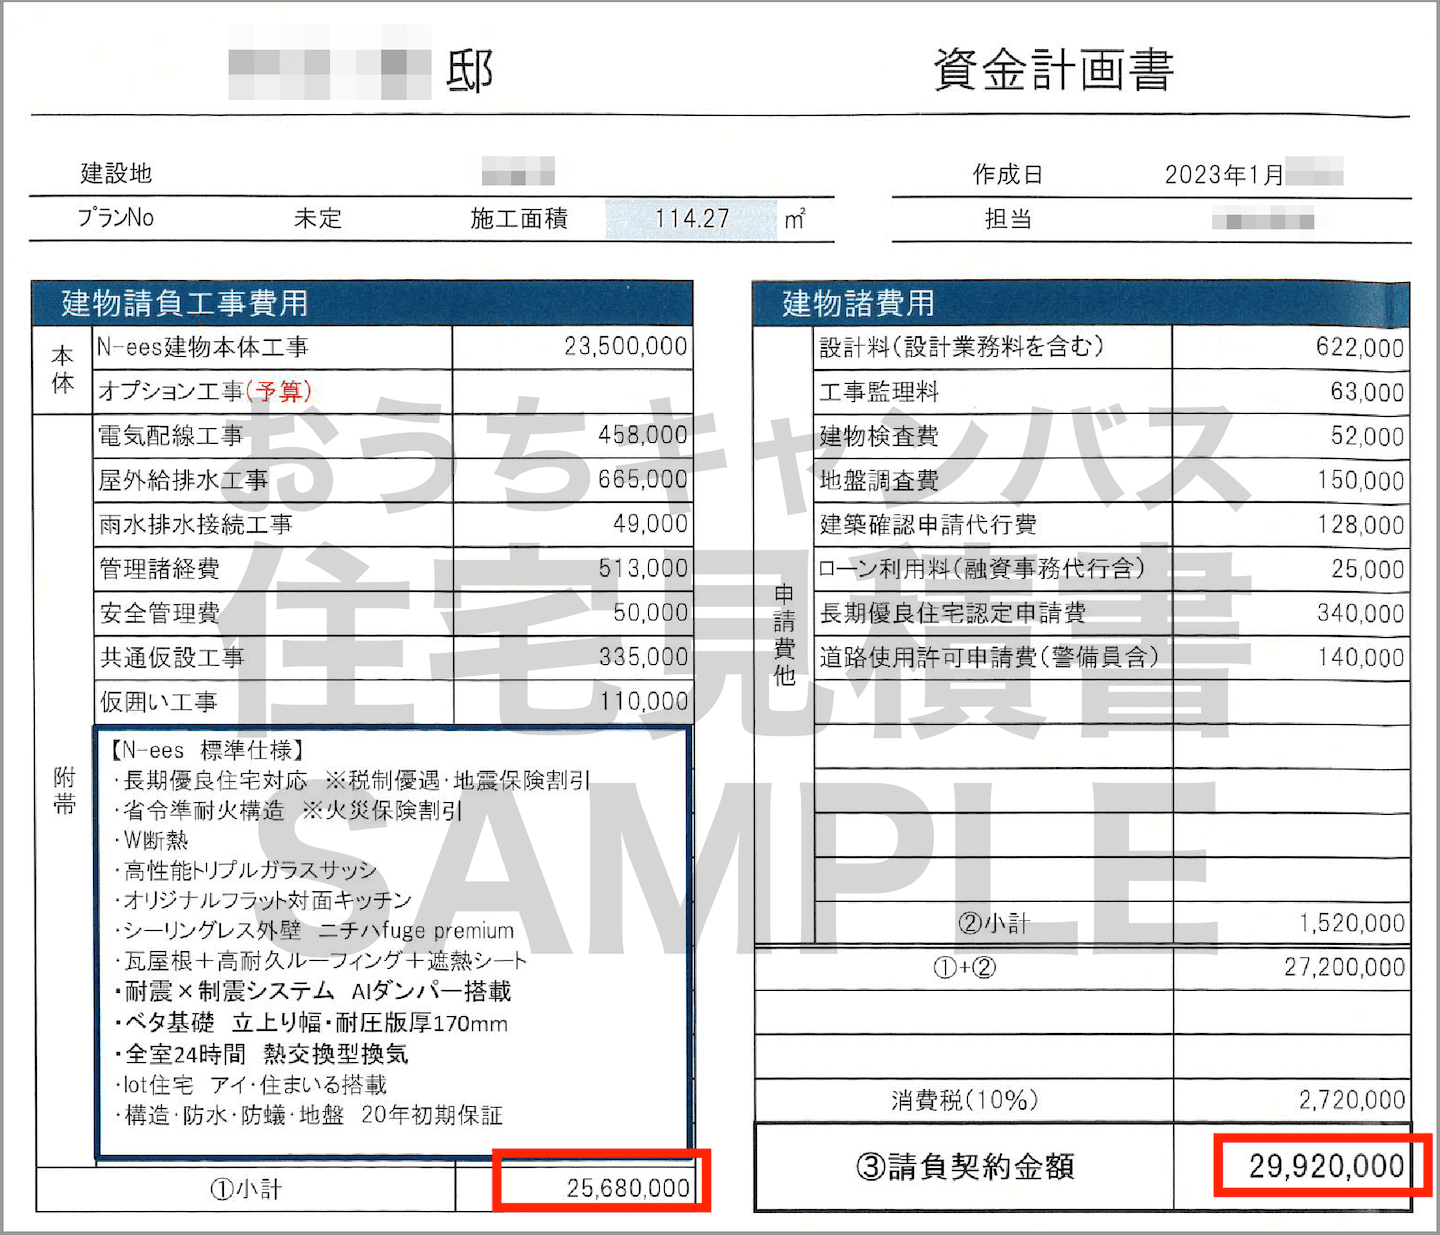Click the amount 23,500,000

coord(626,346)
